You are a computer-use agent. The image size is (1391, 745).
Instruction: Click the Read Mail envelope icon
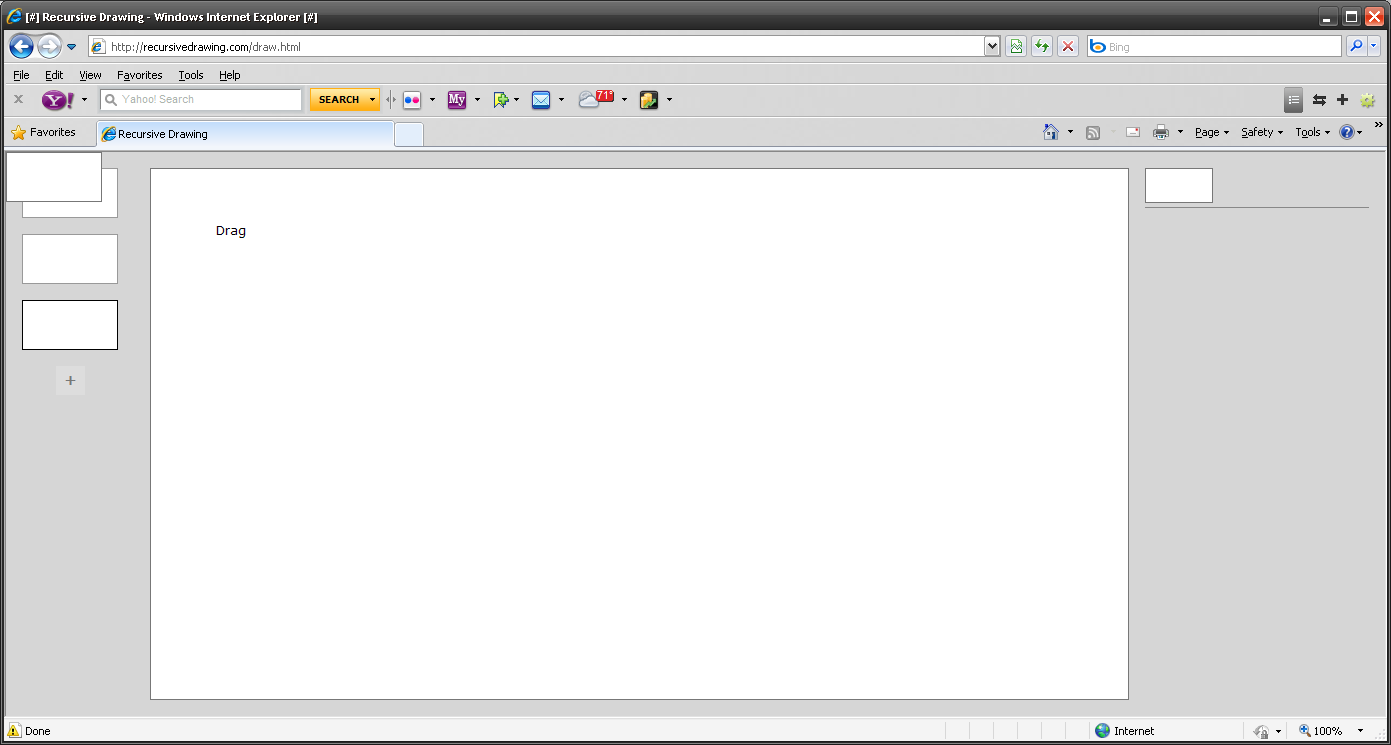[1133, 132]
